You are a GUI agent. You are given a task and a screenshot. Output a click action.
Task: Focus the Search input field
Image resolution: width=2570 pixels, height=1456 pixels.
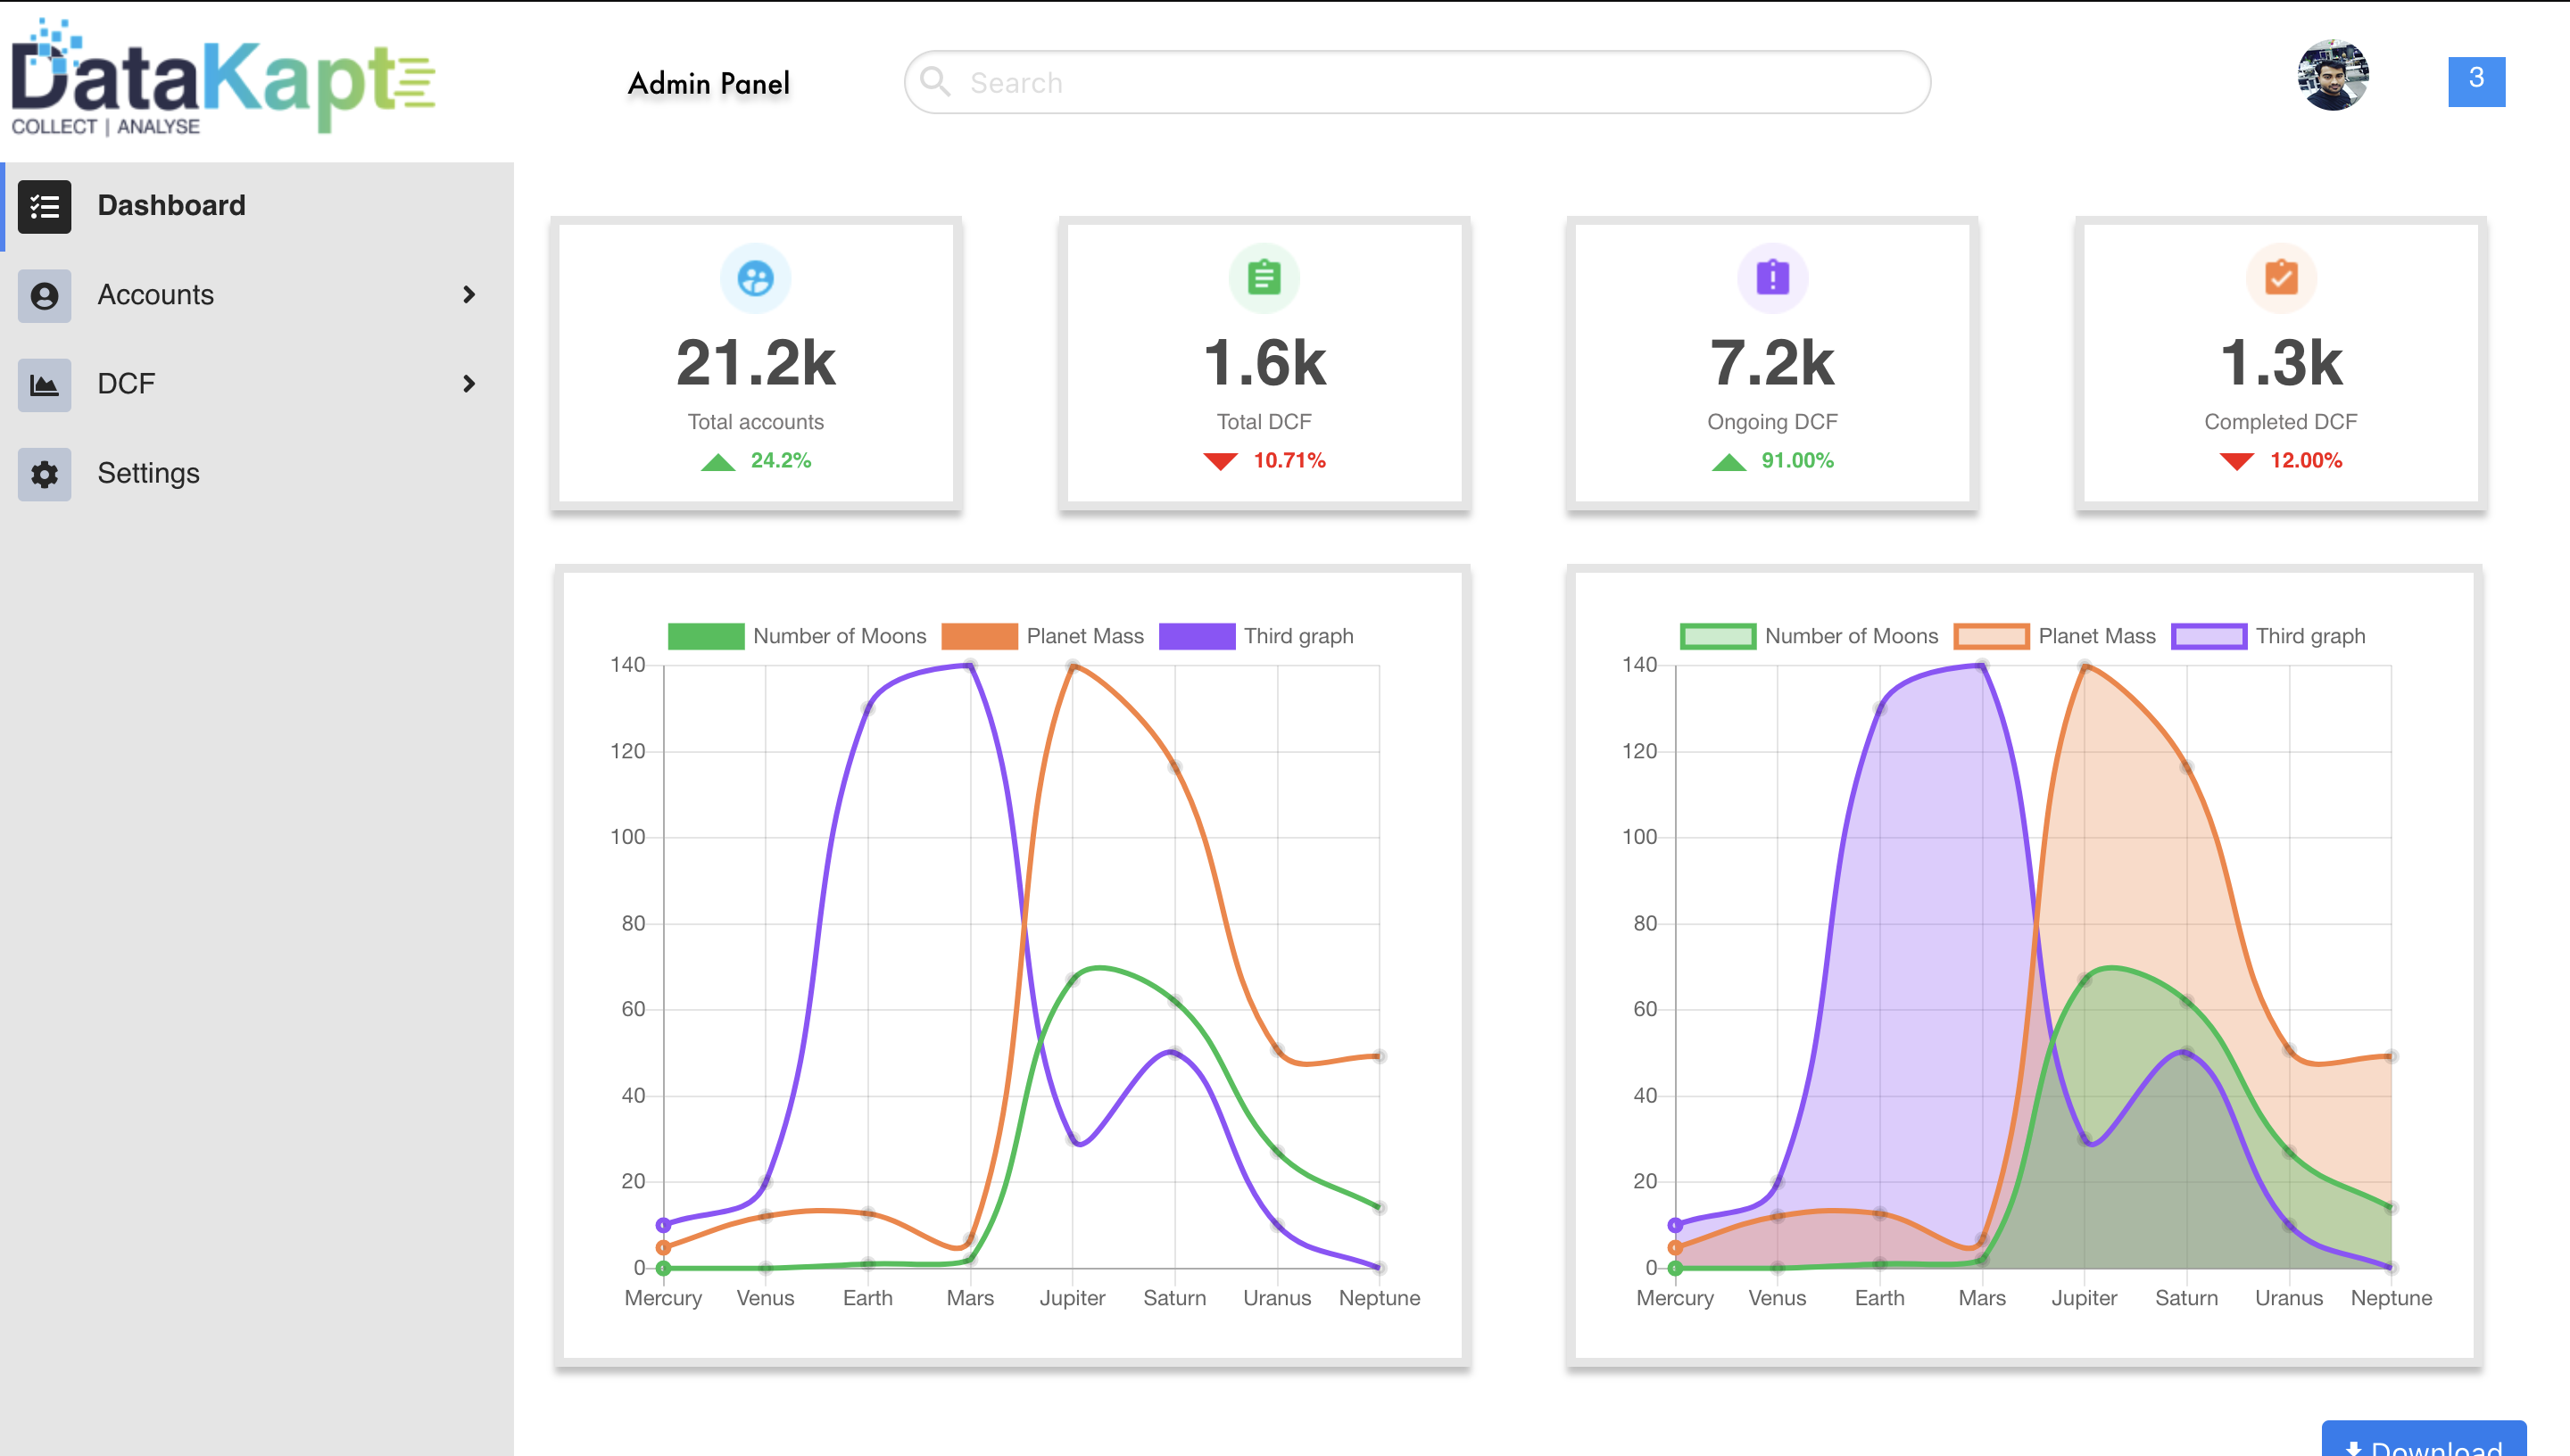(x=1417, y=82)
